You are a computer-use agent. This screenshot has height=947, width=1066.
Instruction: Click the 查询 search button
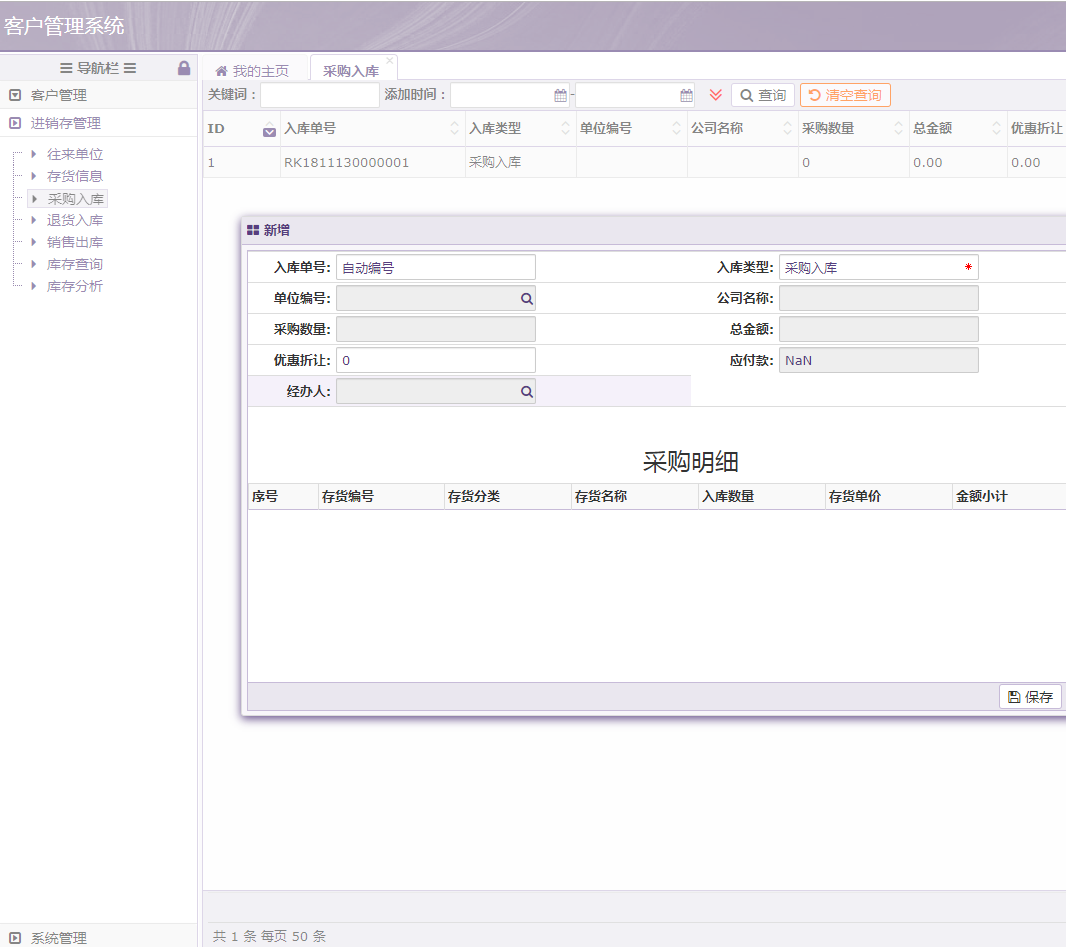coord(763,95)
